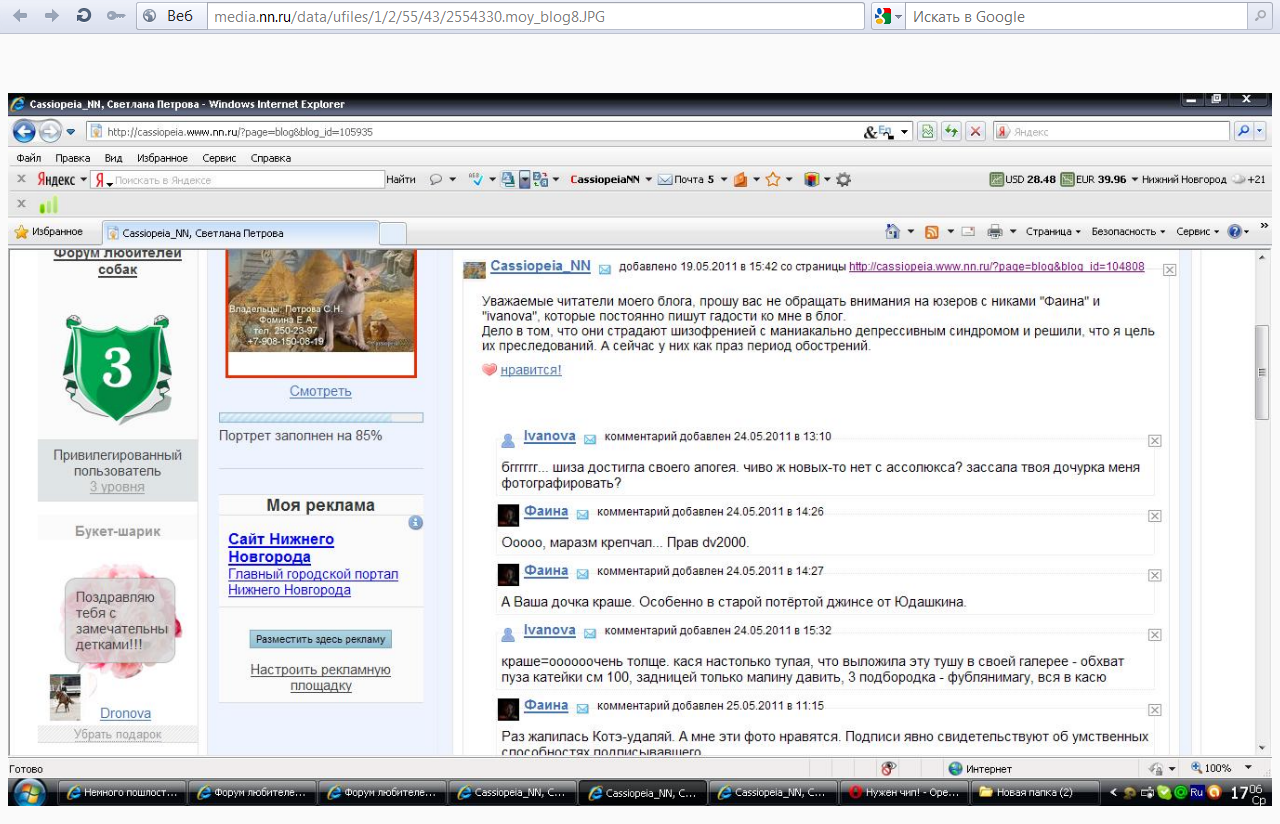Open recent pages dropdown near forward button

click(71, 131)
